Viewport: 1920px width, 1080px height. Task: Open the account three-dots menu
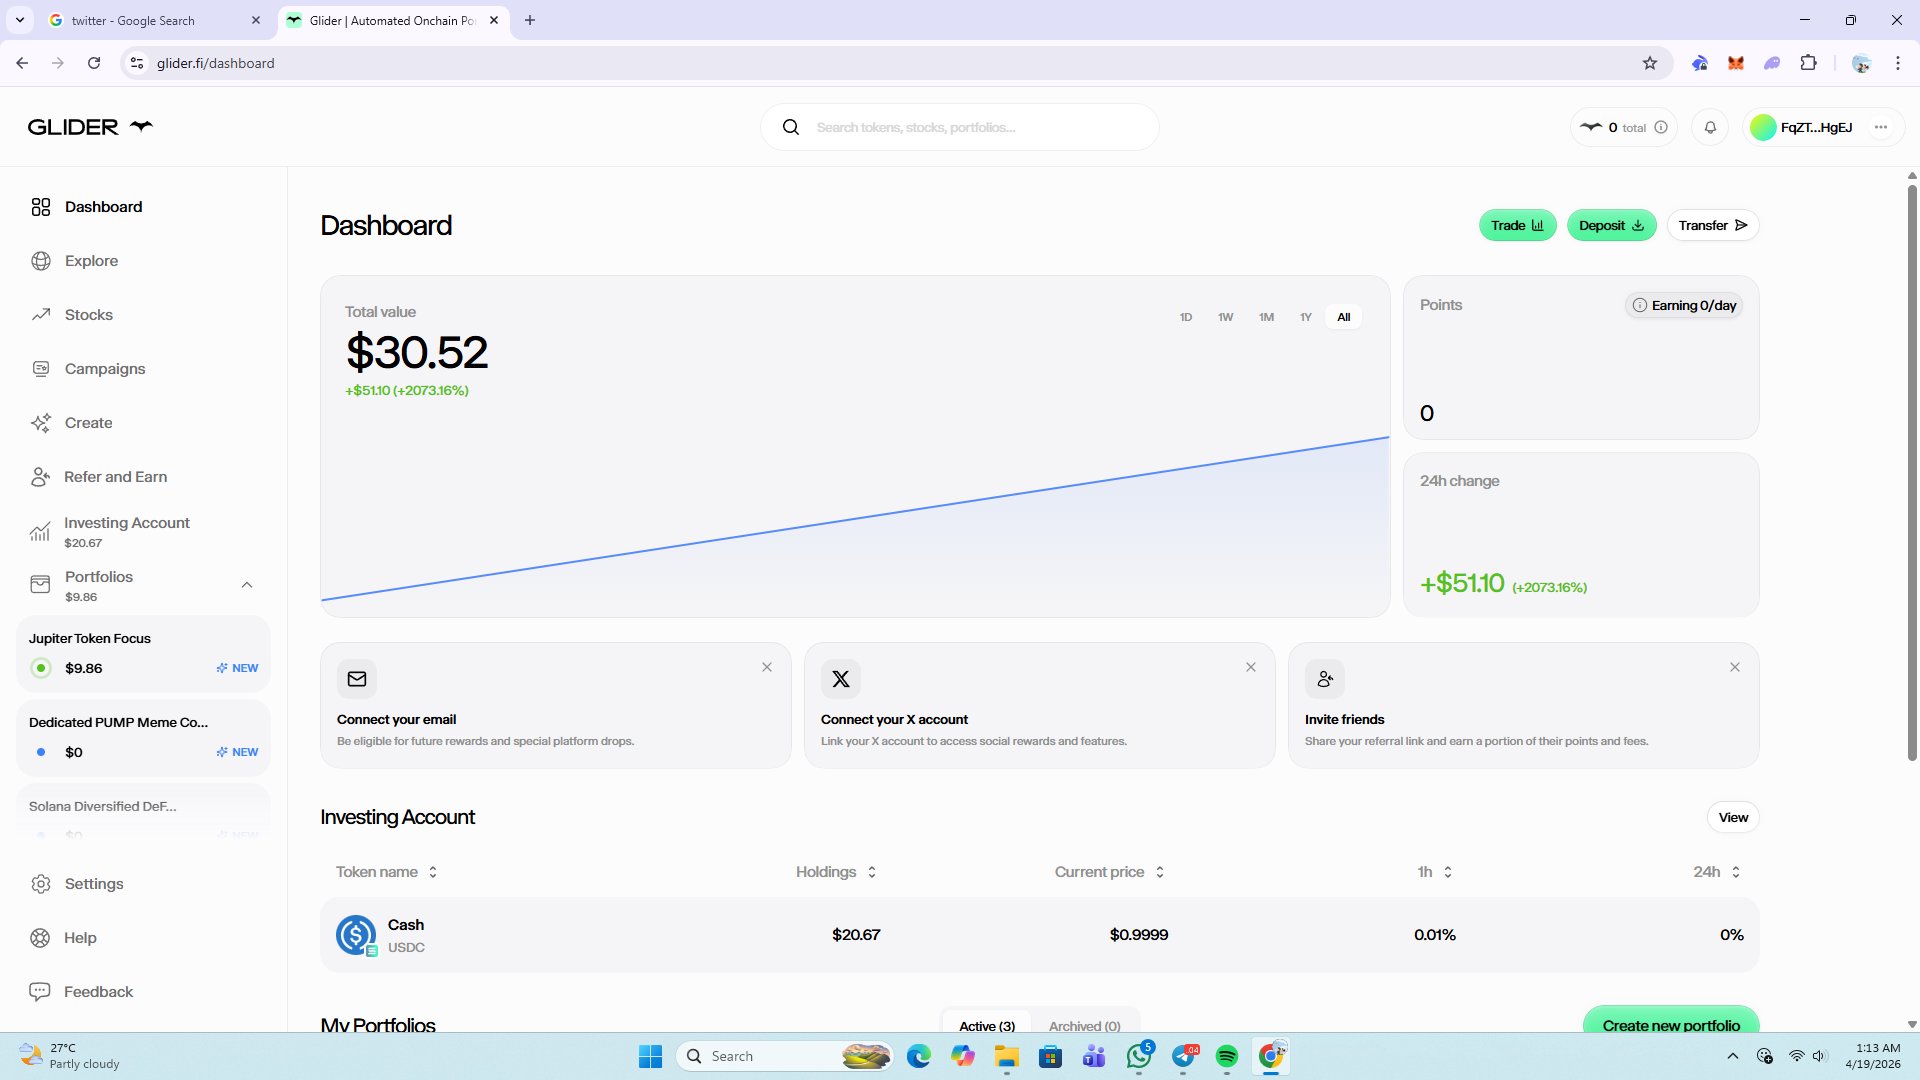(x=1881, y=127)
